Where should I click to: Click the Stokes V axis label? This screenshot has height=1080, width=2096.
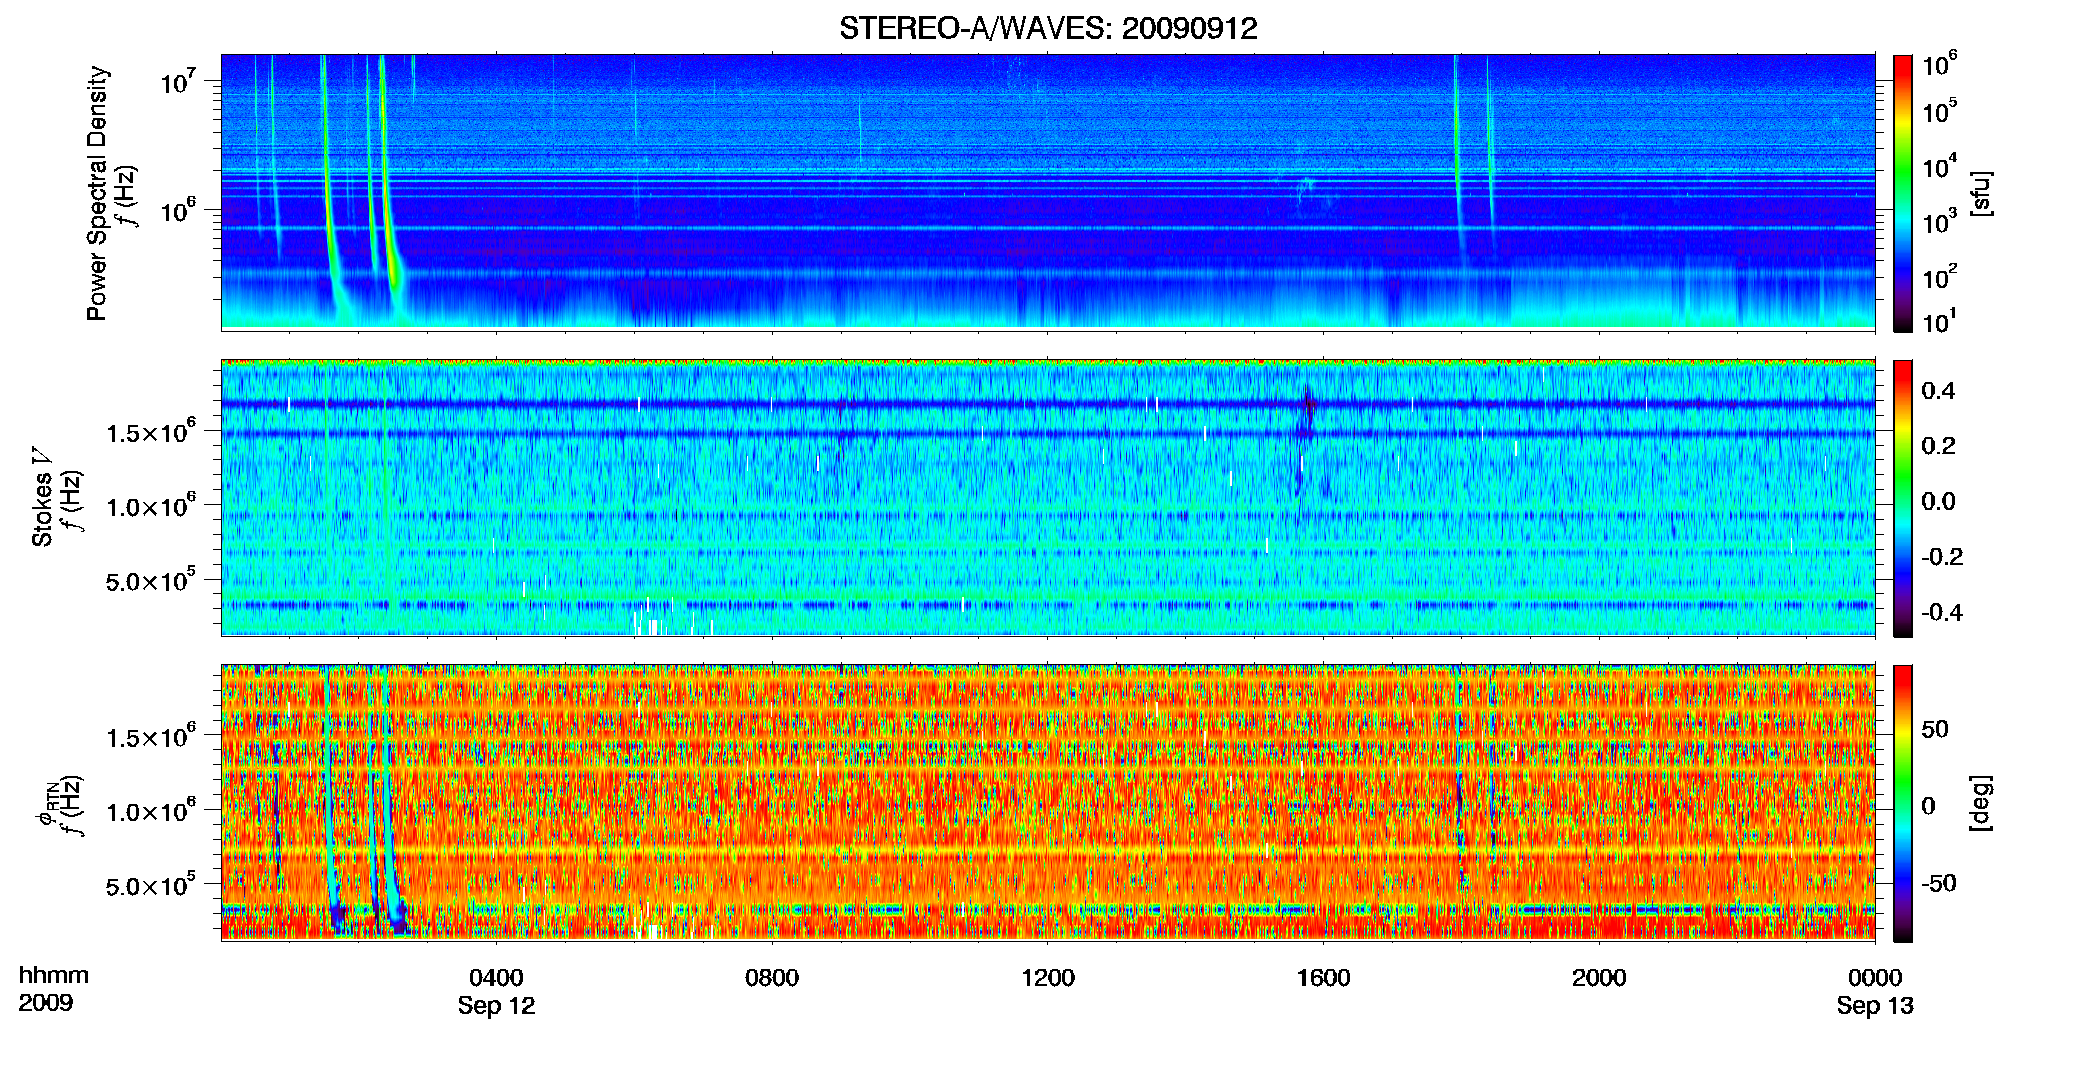42,498
